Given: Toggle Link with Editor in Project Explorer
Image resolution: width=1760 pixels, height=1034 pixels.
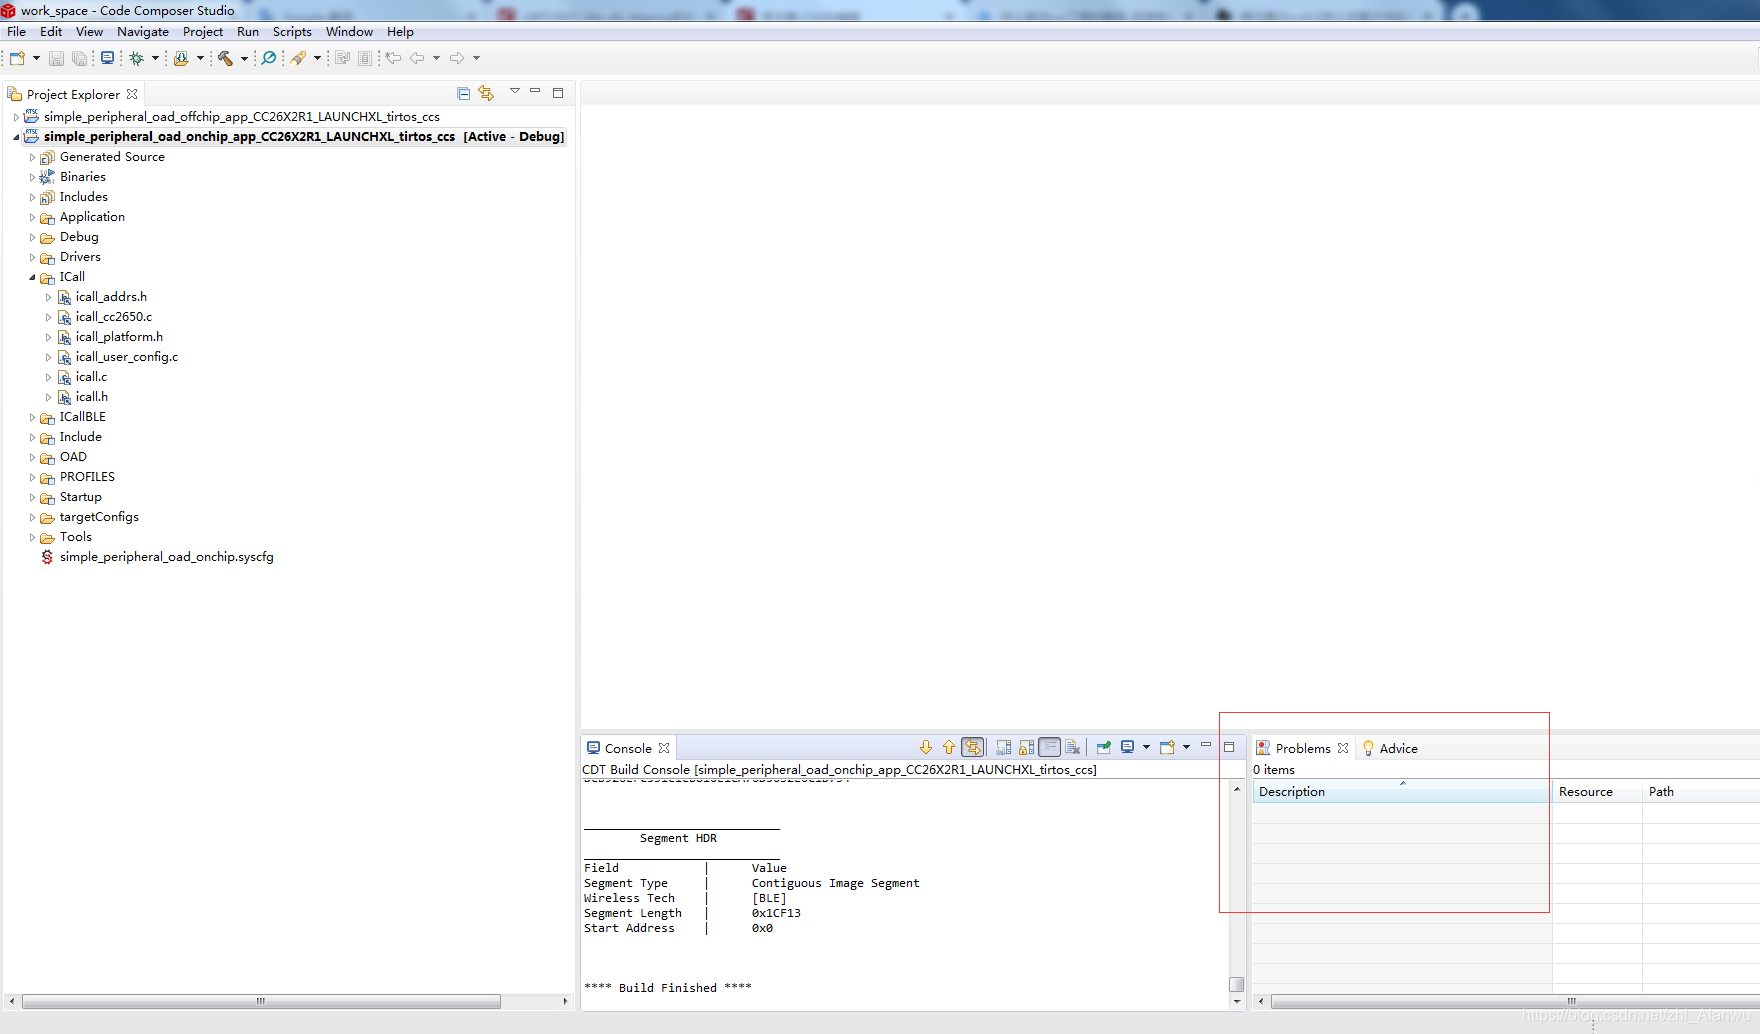Looking at the screenshot, I should coord(486,93).
